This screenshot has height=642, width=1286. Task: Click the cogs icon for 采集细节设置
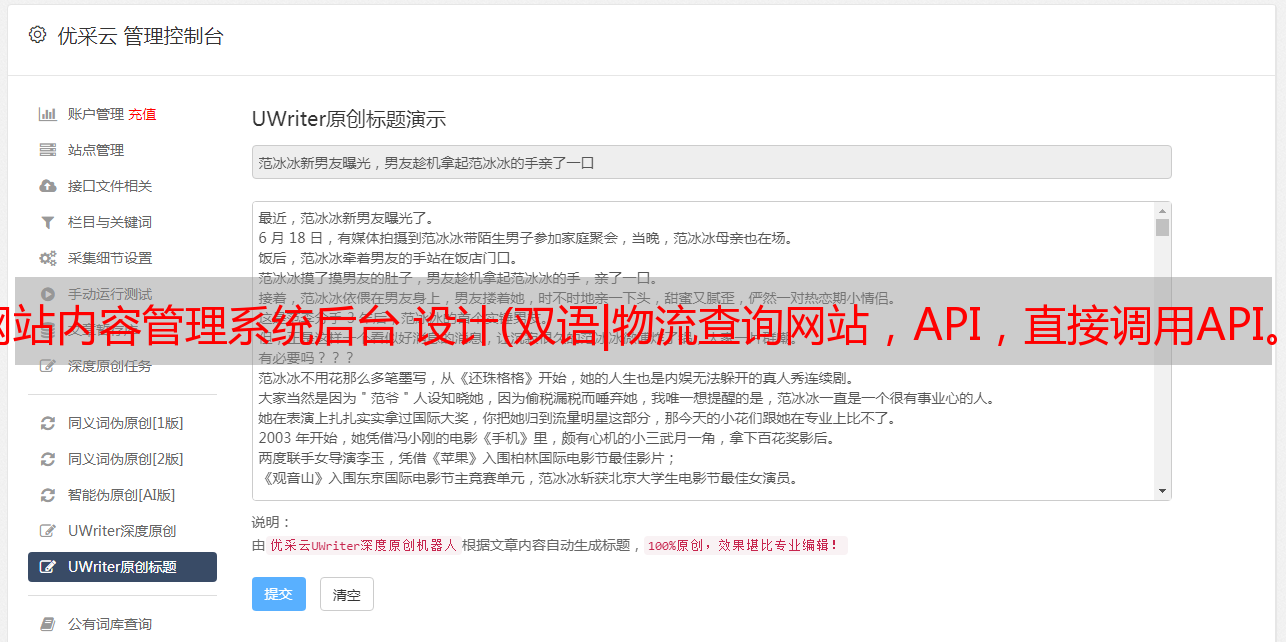(x=47, y=258)
